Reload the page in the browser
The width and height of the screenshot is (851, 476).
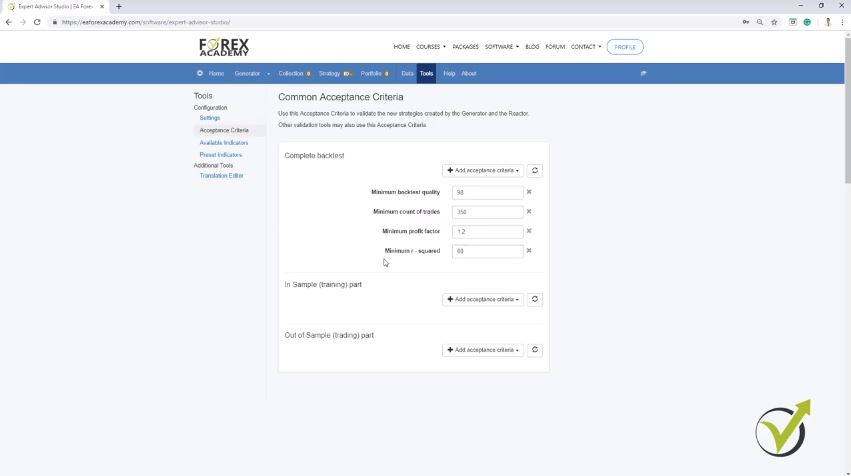(37, 22)
